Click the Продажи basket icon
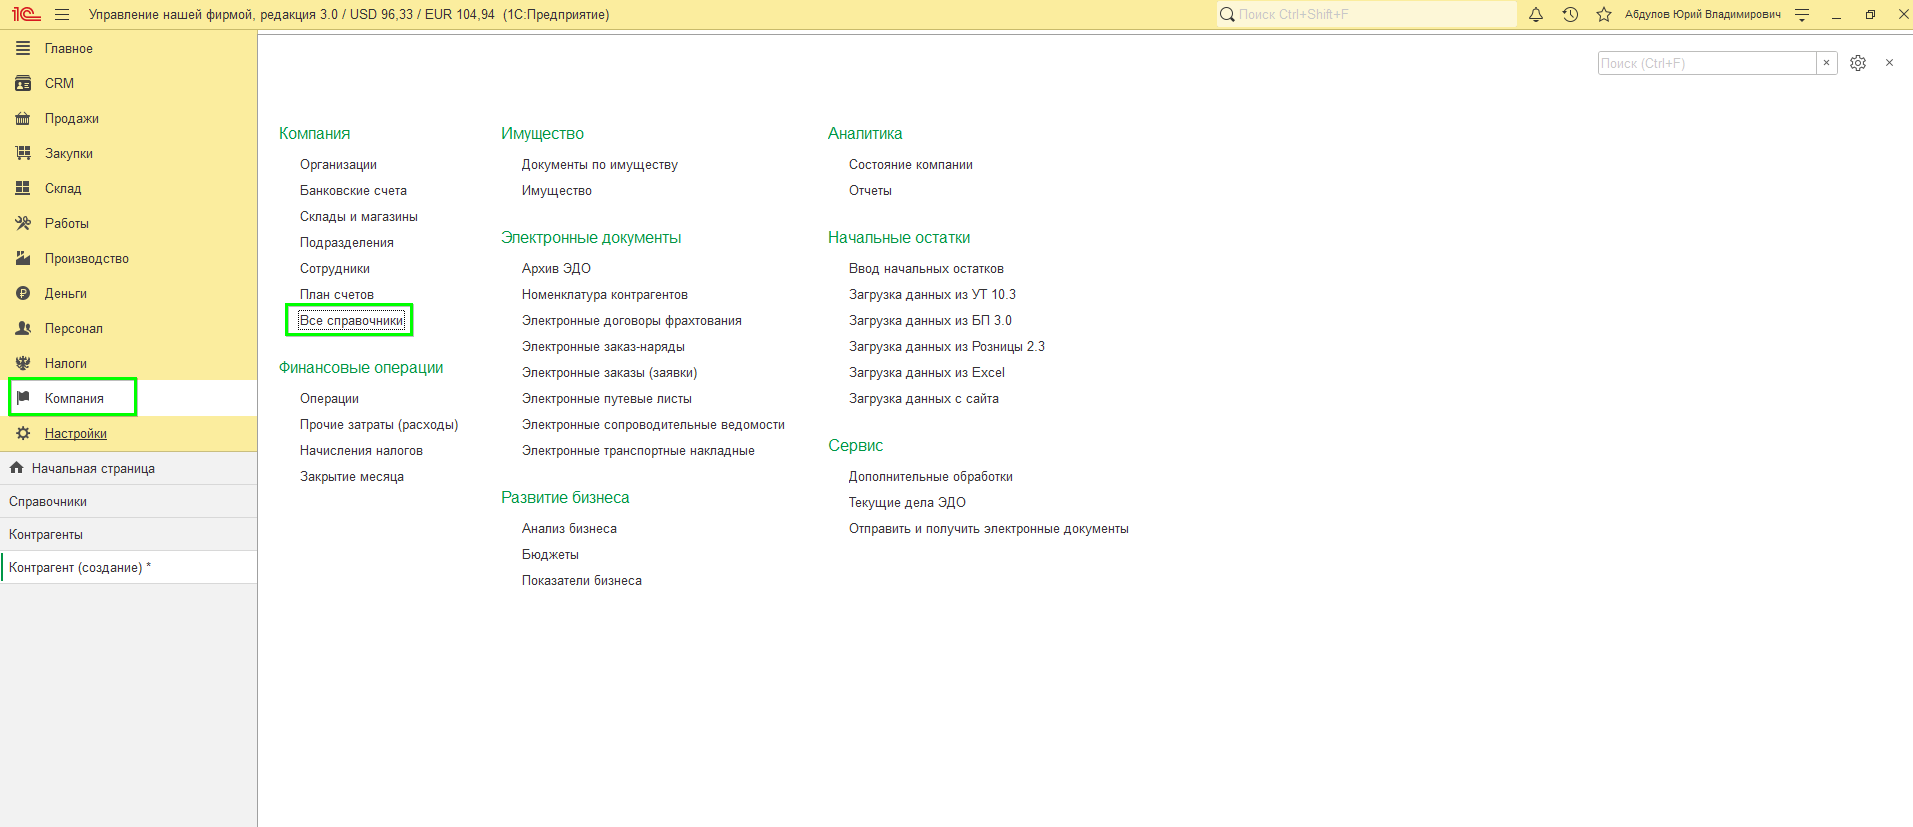The height and width of the screenshot is (827, 1913). click(x=23, y=118)
